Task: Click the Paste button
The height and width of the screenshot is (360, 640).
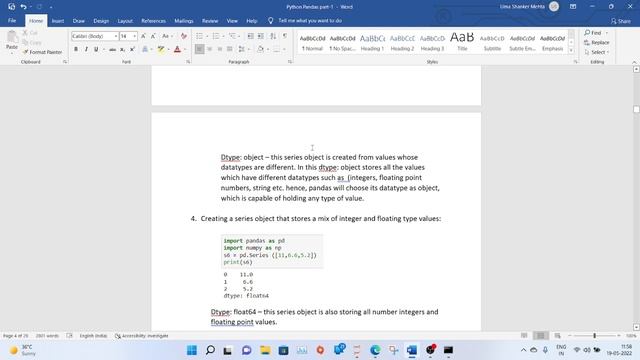Action: (12, 42)
